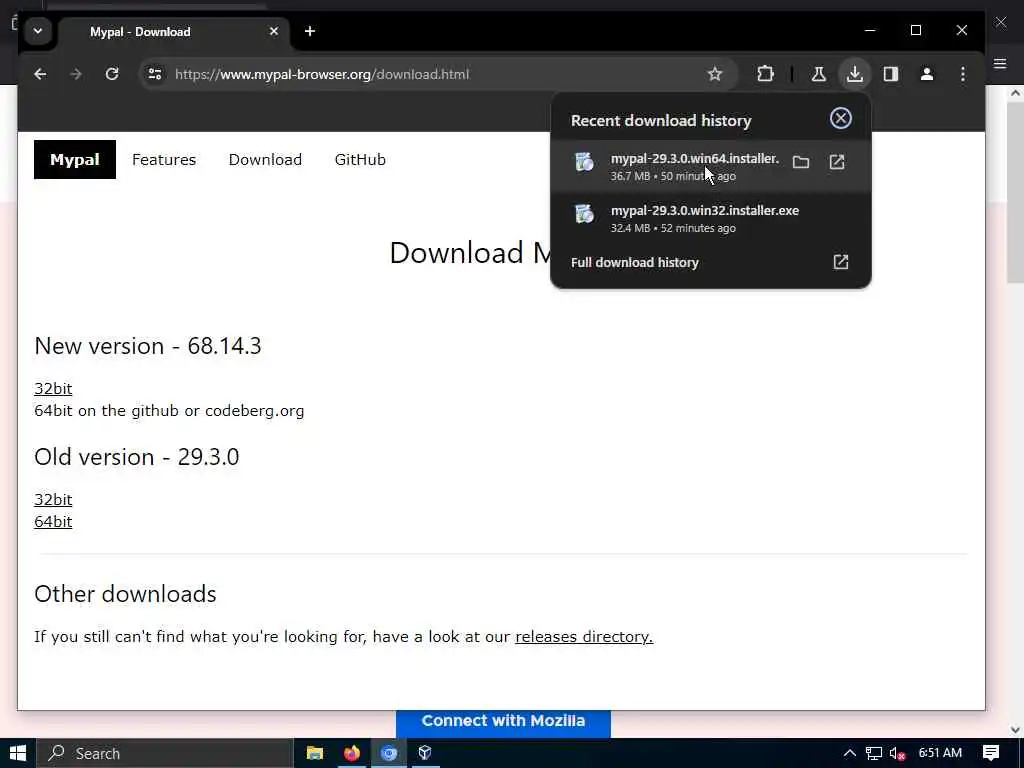Open the Chrome three-dot menu
Image resolution: width=1024 pixels, height=768 pixels.
[963, 74]
